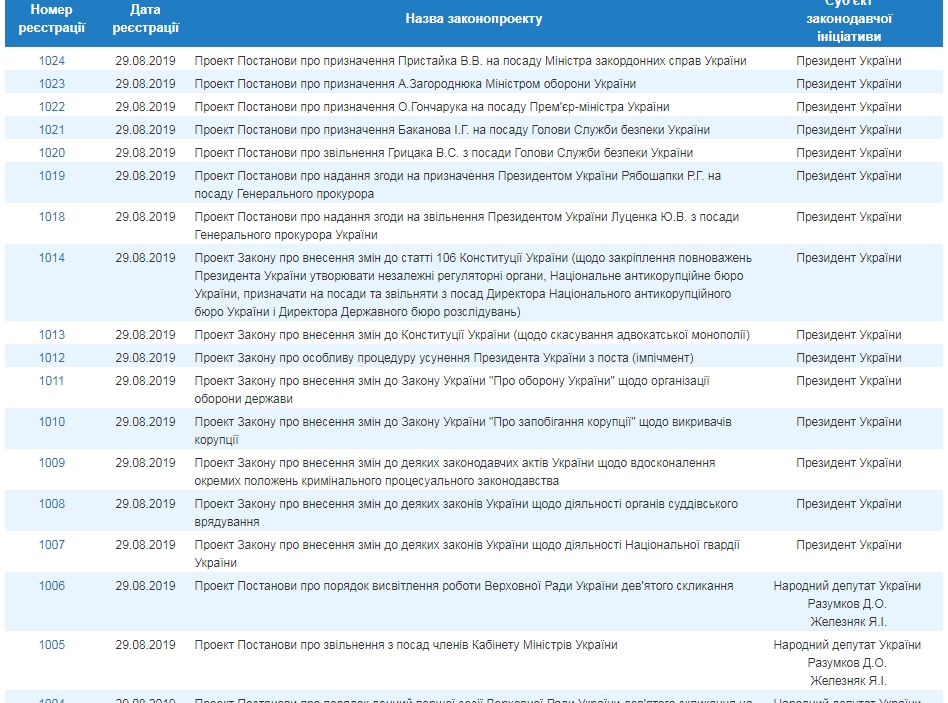
Task: Select bill 1011 link
Action: click(52, 381)
